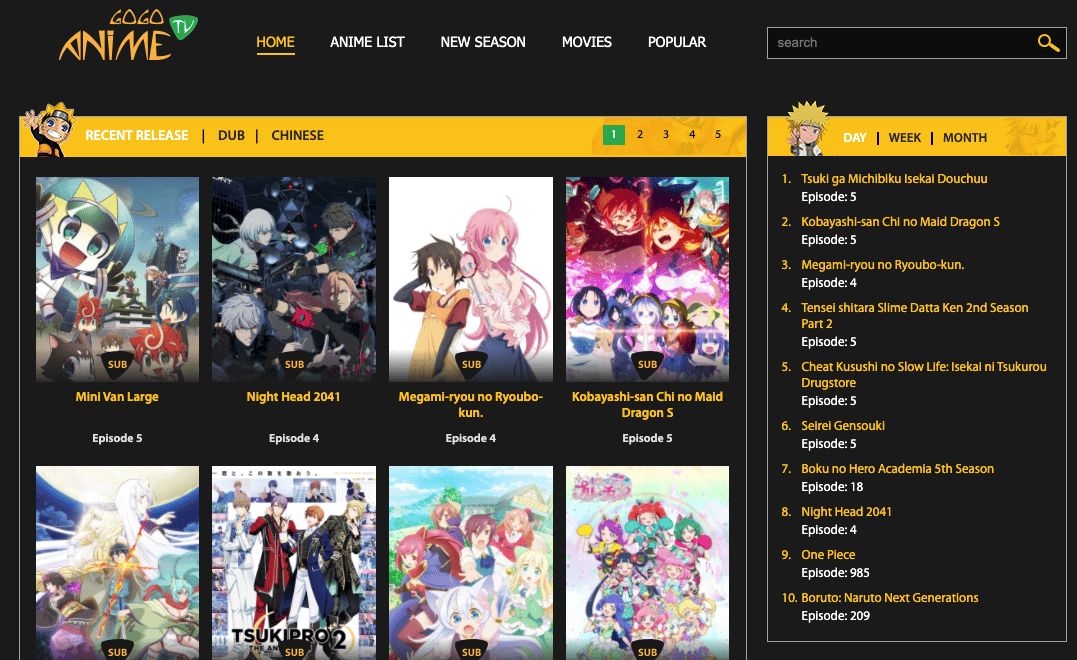Select pagination page 1
1077x660 pixels.
tap(614, 135)
